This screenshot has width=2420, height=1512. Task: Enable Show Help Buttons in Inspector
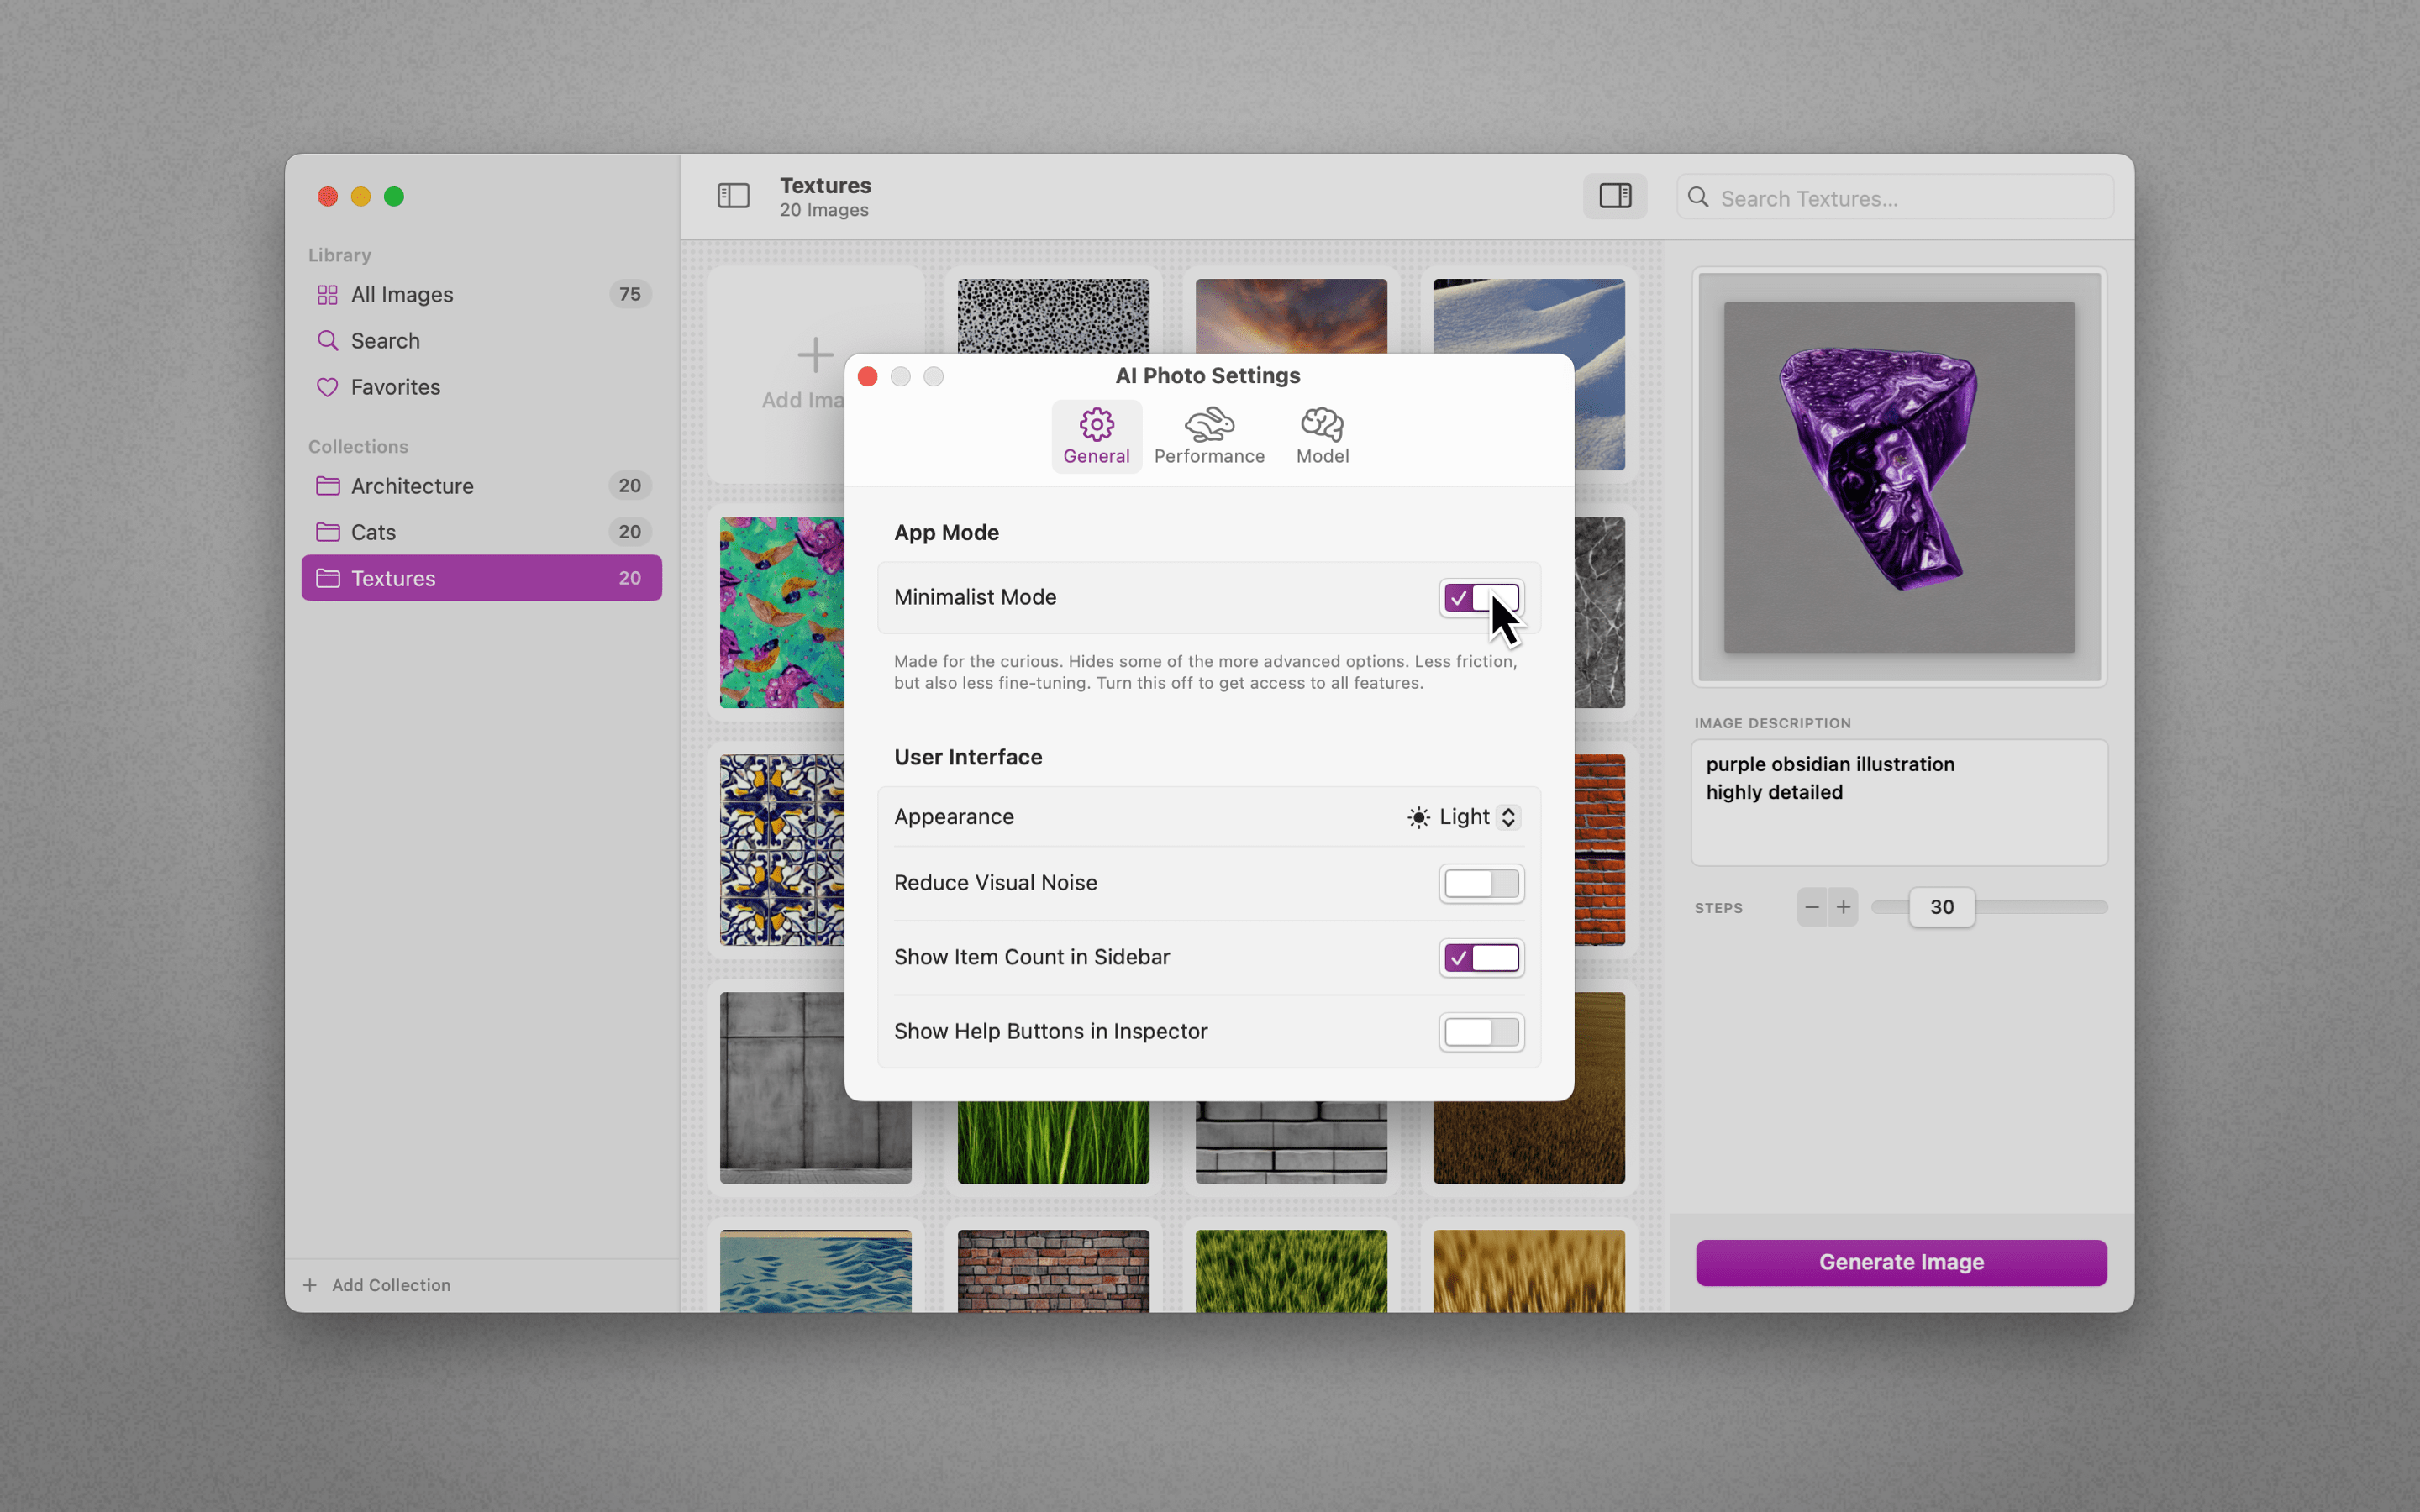point(1481,1032)
